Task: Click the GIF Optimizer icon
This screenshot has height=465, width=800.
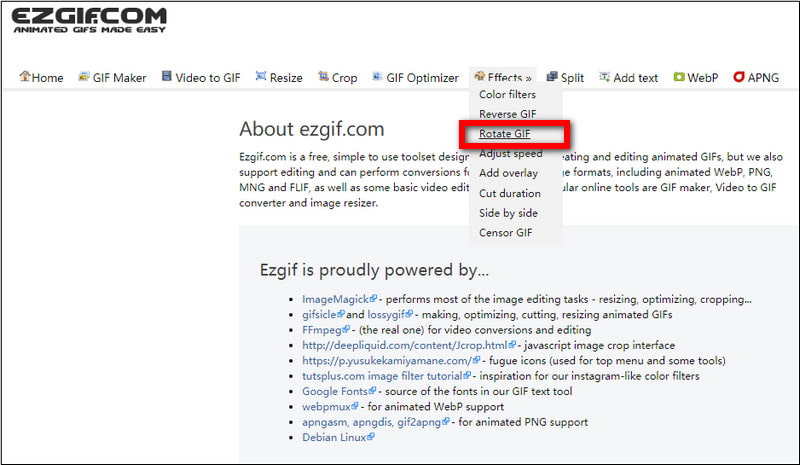Action: (x=378, y=77)
